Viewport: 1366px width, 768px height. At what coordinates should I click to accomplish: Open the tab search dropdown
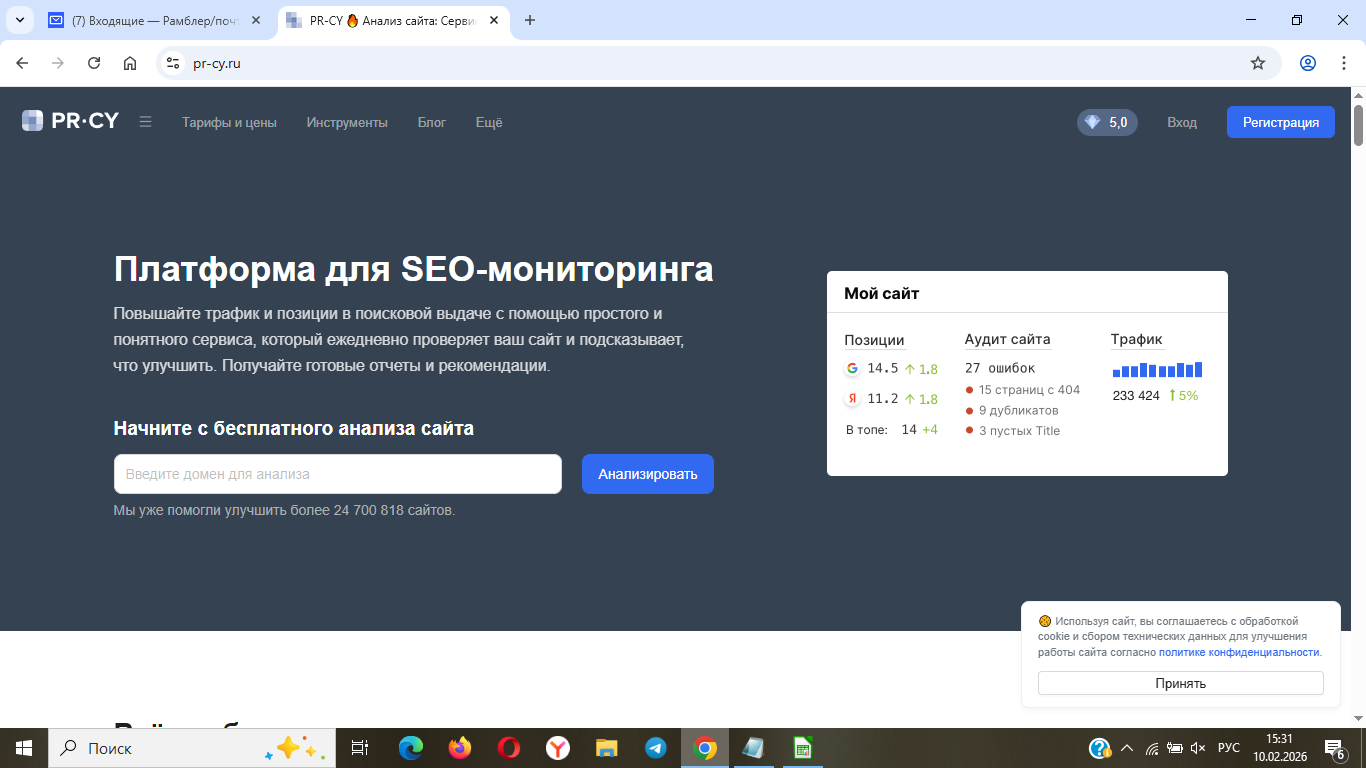tap(19, 20)
